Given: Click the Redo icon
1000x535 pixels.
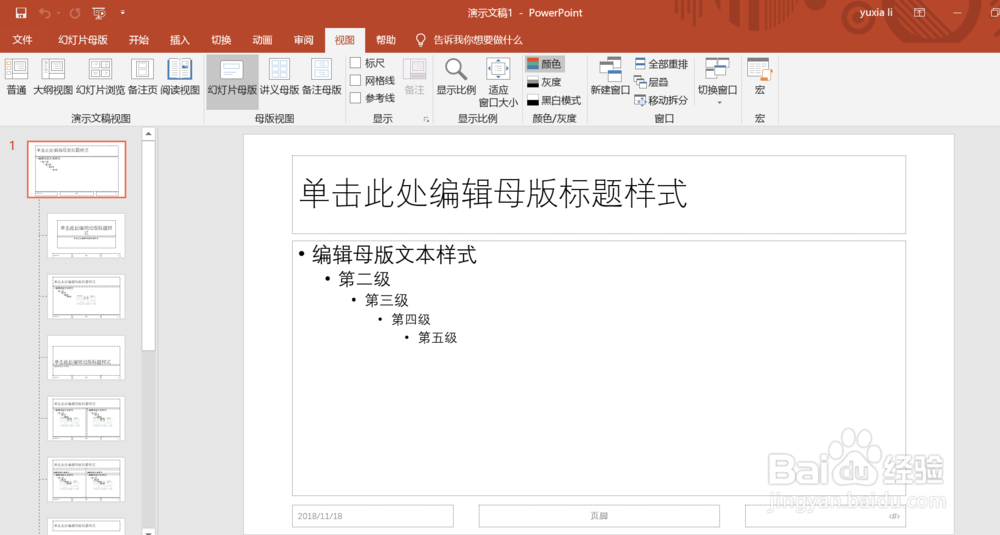Looking at the screenshot, I should tap(75, 13).
